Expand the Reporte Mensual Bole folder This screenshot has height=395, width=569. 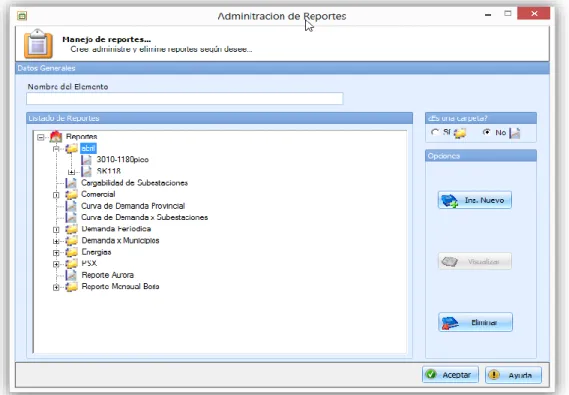56,287
